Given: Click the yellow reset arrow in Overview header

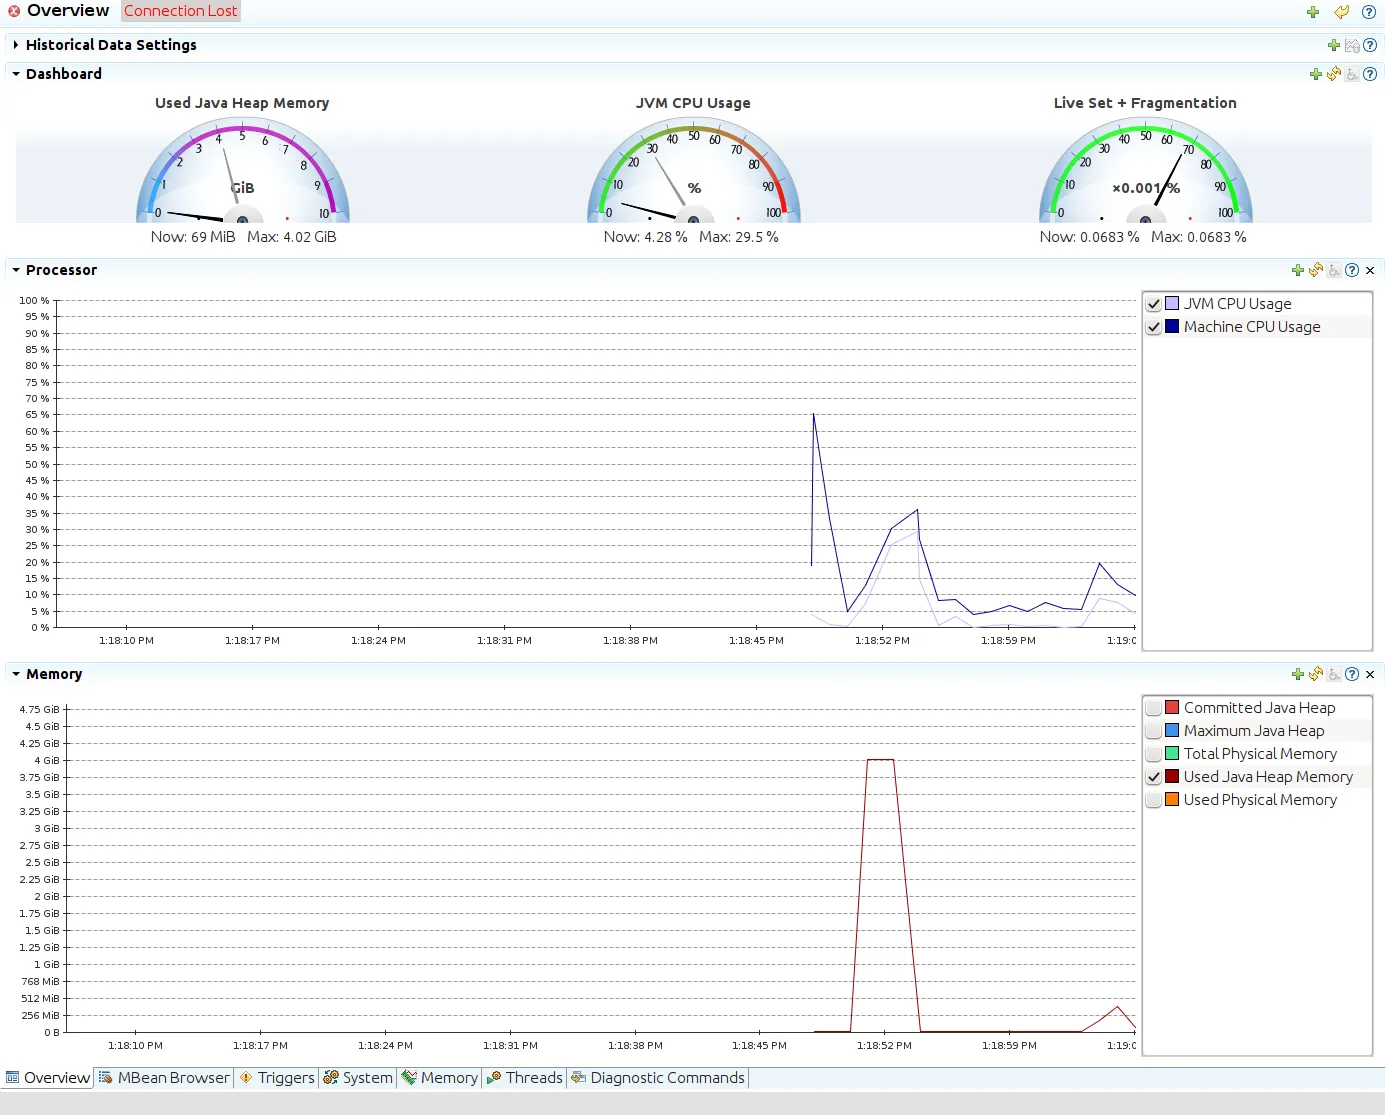Looking at the screenshot, I should 1342,12.
